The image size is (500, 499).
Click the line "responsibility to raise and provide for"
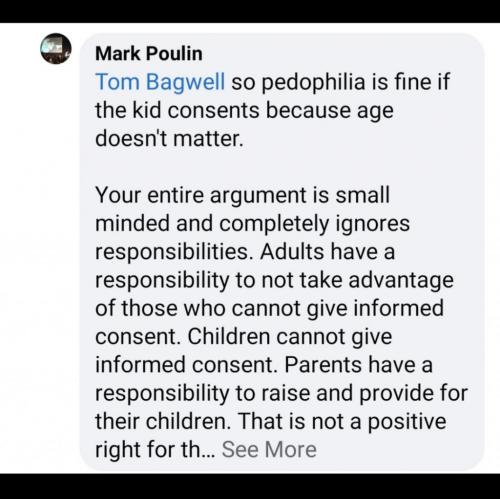[282, 393]
